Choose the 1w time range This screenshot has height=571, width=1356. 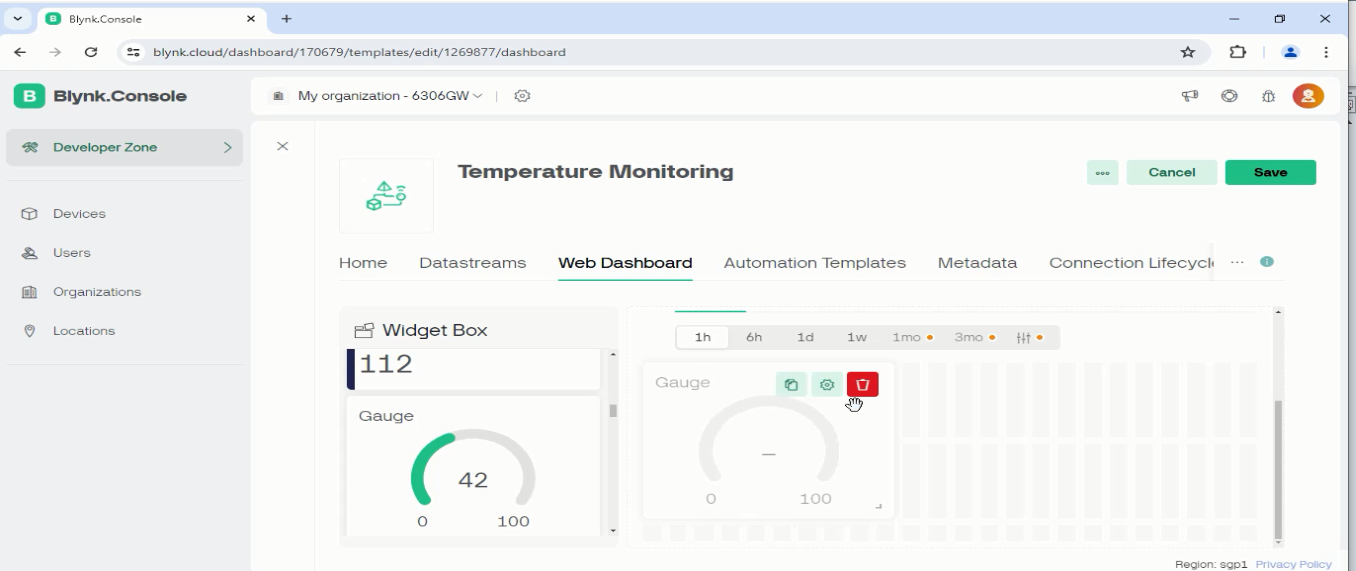pos(856,337)
